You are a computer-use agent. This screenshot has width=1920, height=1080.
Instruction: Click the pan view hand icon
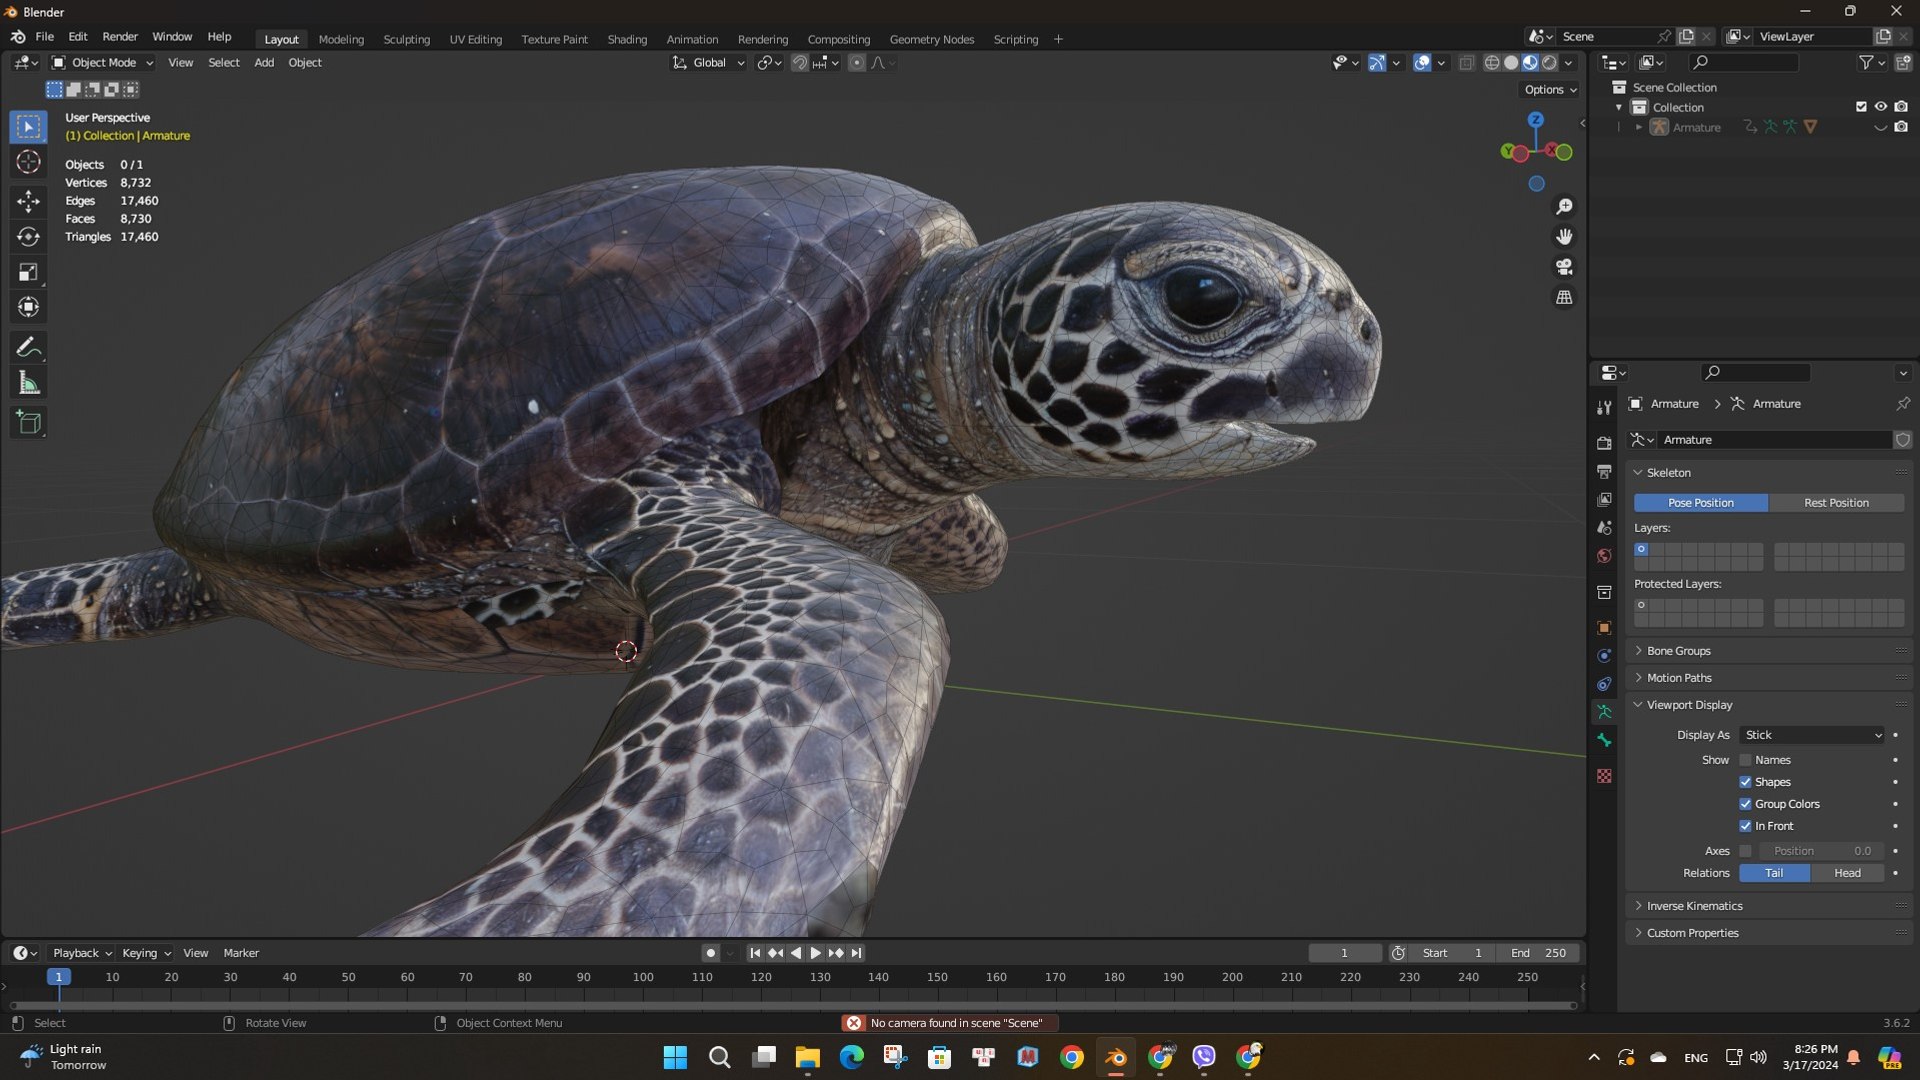tap(1564, 237)
